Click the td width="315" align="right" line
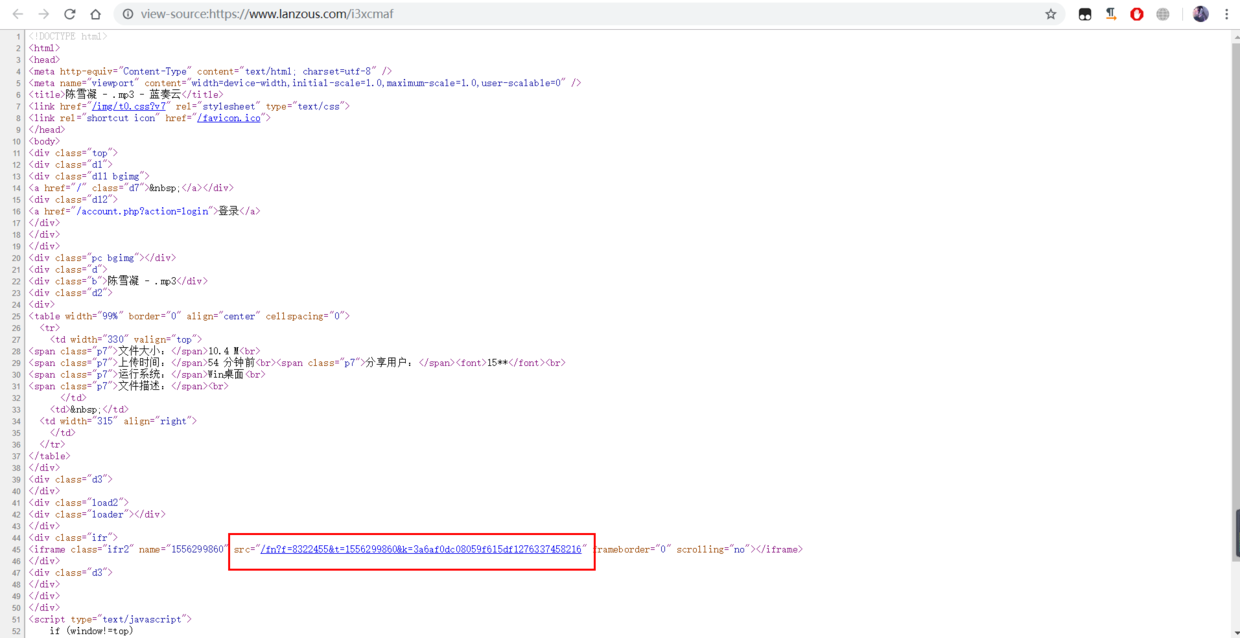The image size is (1240, 638). [119, 421]
